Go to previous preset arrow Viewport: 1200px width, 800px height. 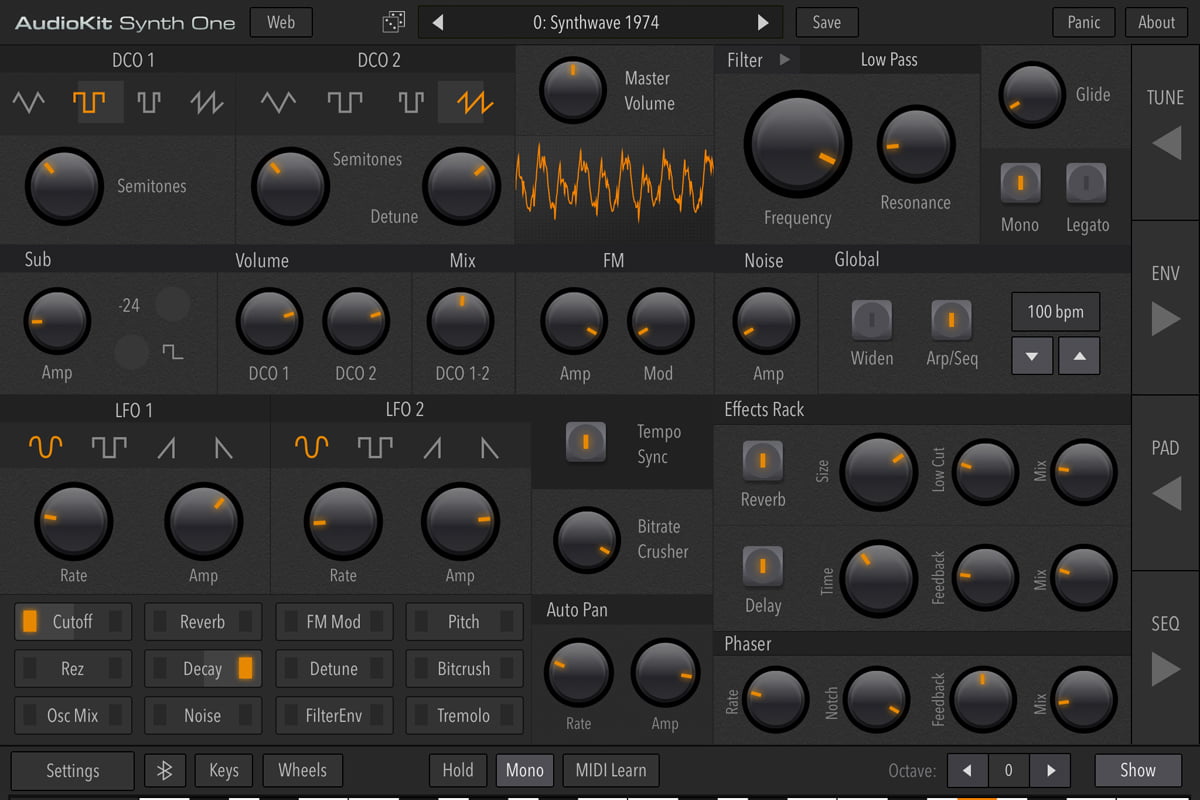[x=438, y=22]
